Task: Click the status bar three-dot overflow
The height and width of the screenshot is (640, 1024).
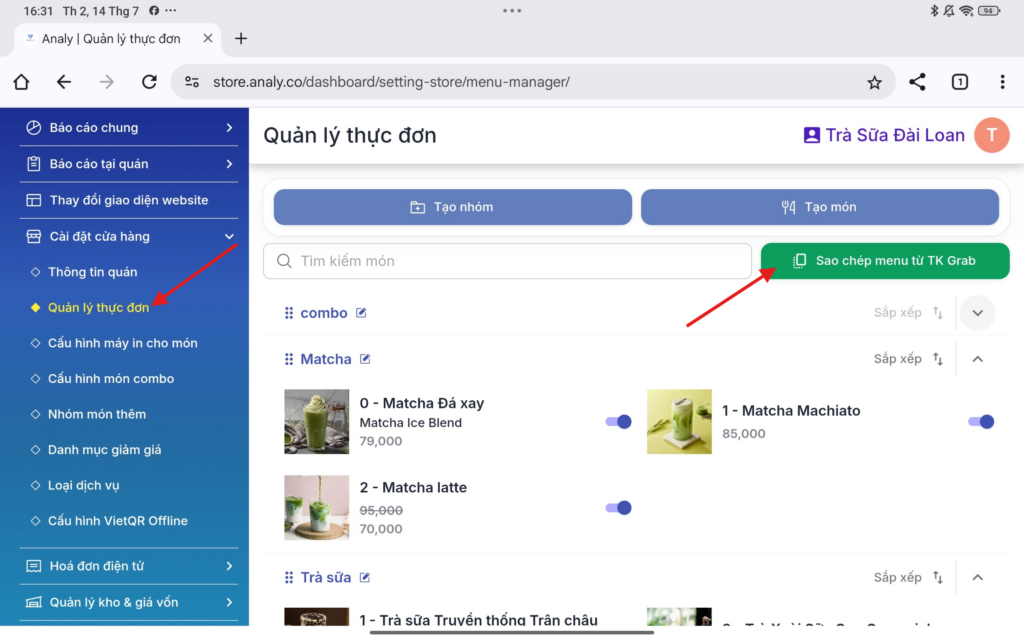Action: coord(512,10)
